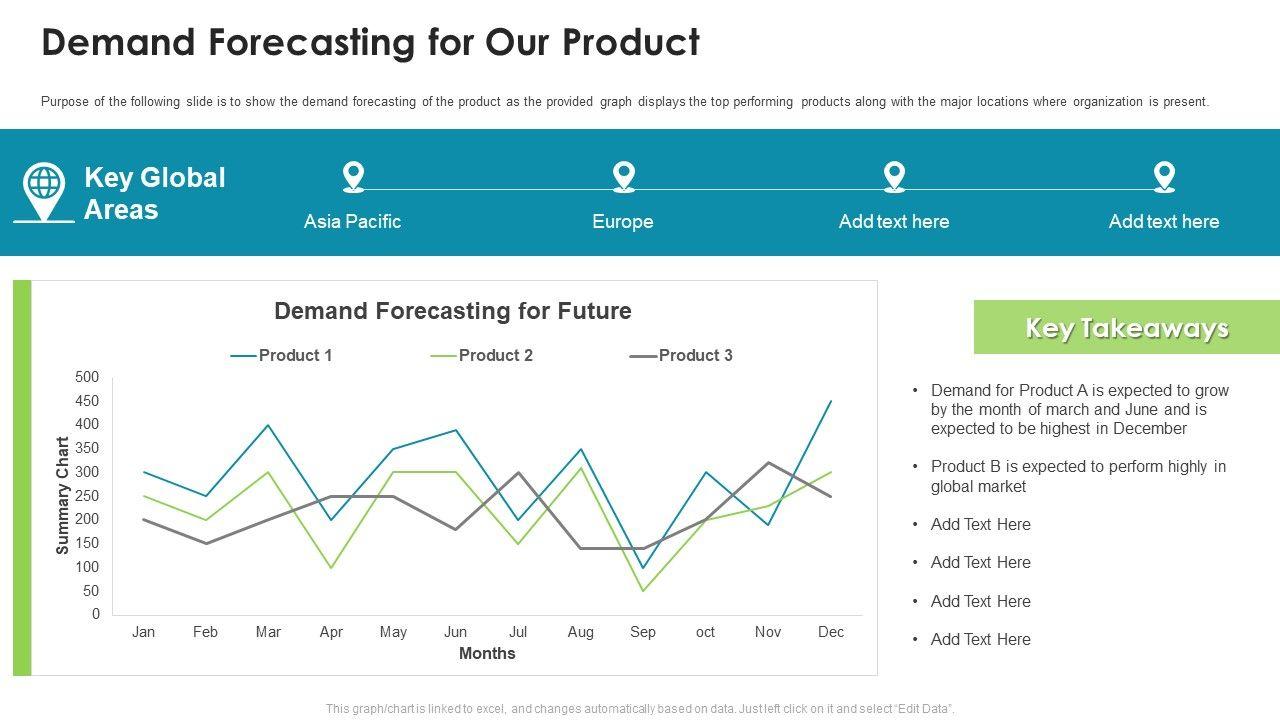Click the Key Global Areas heading
Screen dimensions: 1280x720
tap(154, 193)
